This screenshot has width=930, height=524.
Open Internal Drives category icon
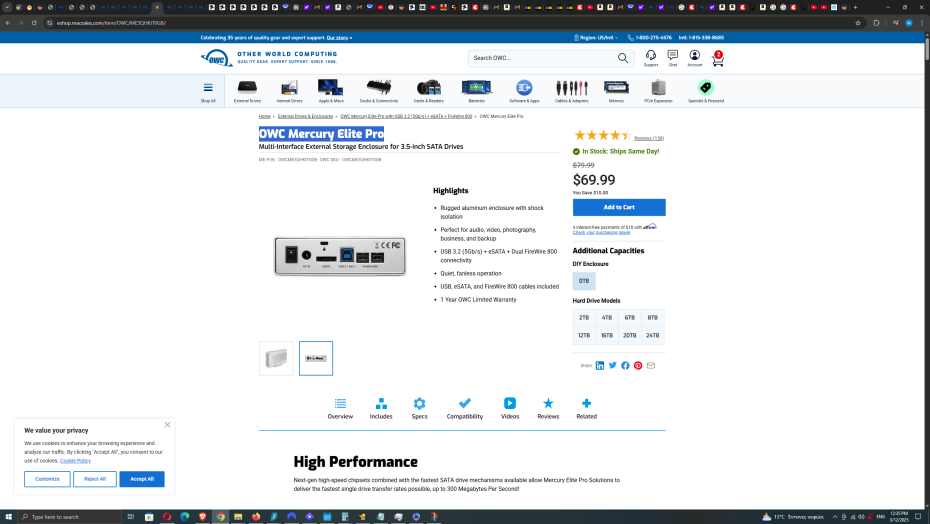pos(289,91)
